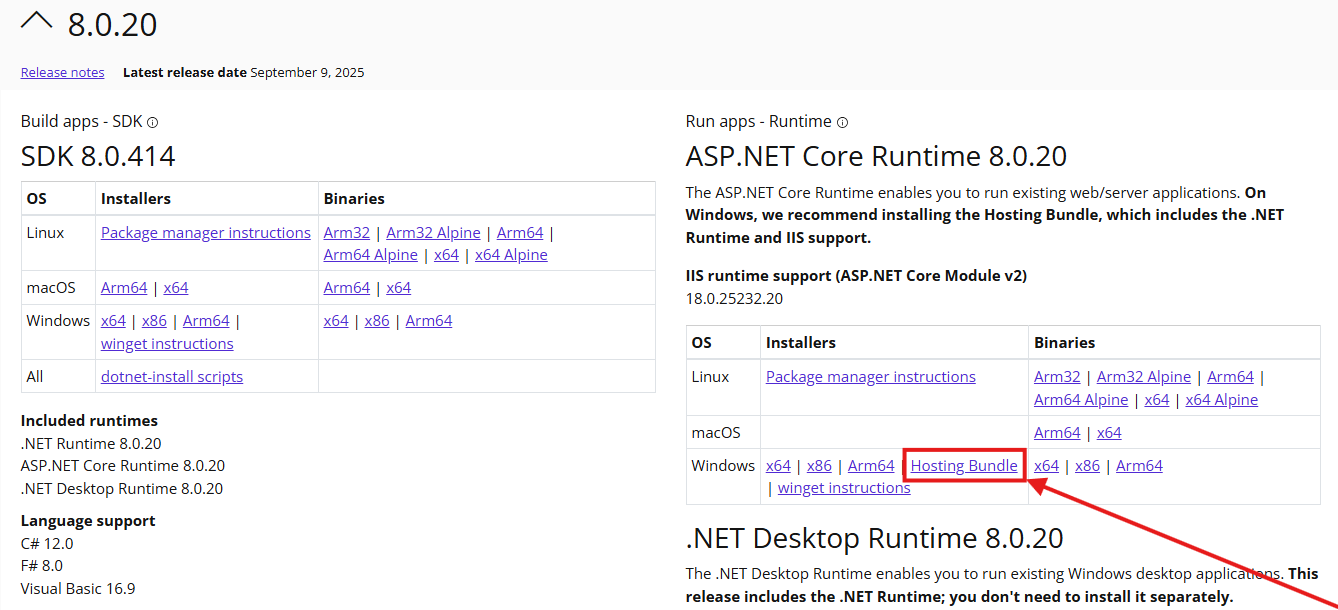Open dotnet-install scripts link
Image resolution: width=1338 pixels, height=610 pixels.
tap(172, 376)
